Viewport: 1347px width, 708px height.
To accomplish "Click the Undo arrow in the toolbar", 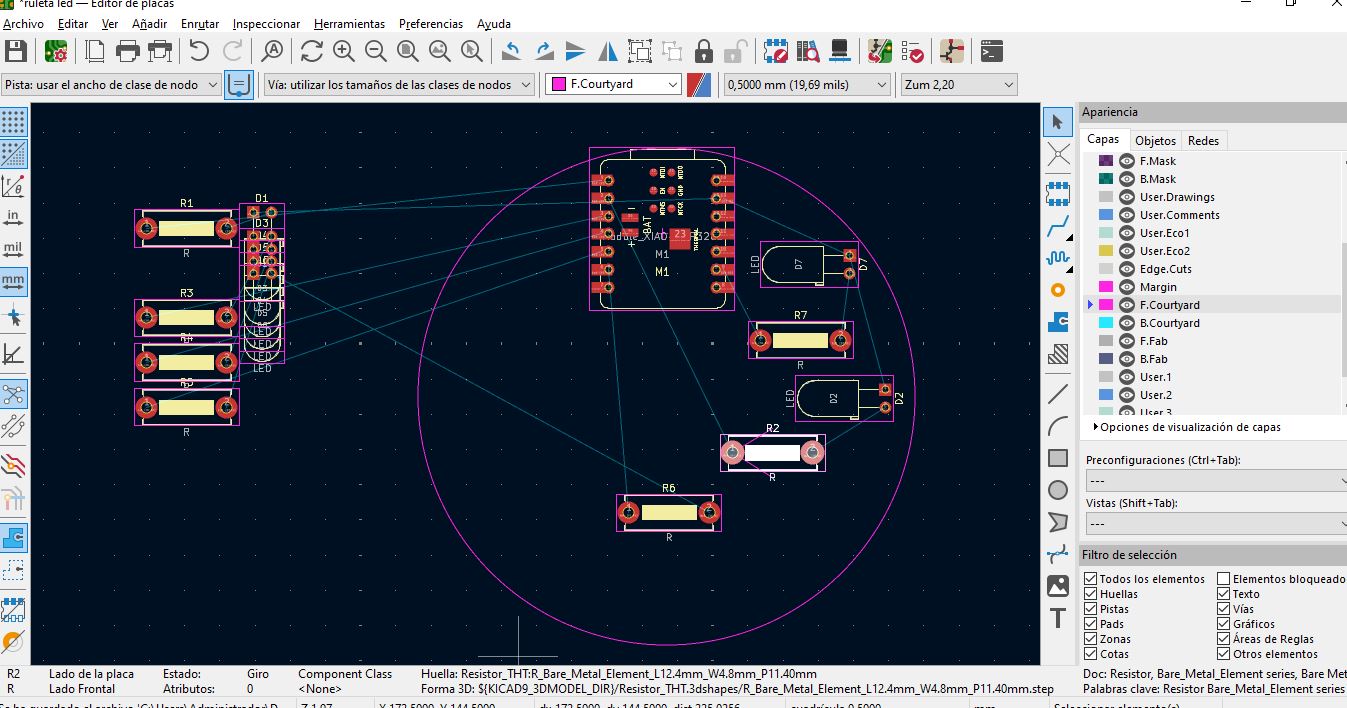I will point(199,51).
